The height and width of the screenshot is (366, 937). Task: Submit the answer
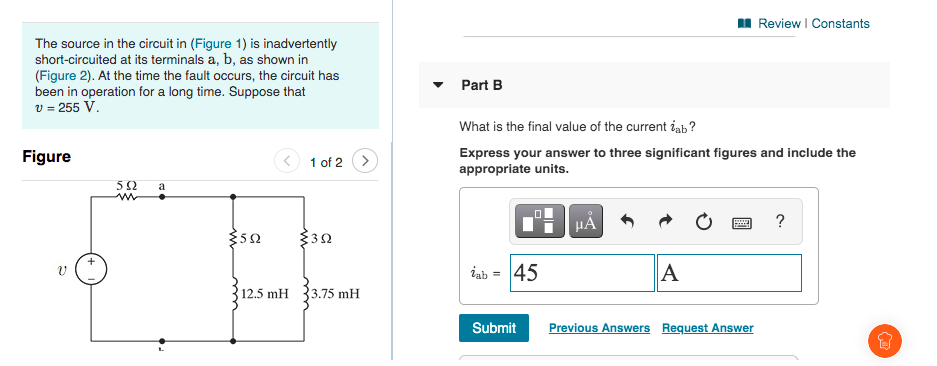click(494, 328)
